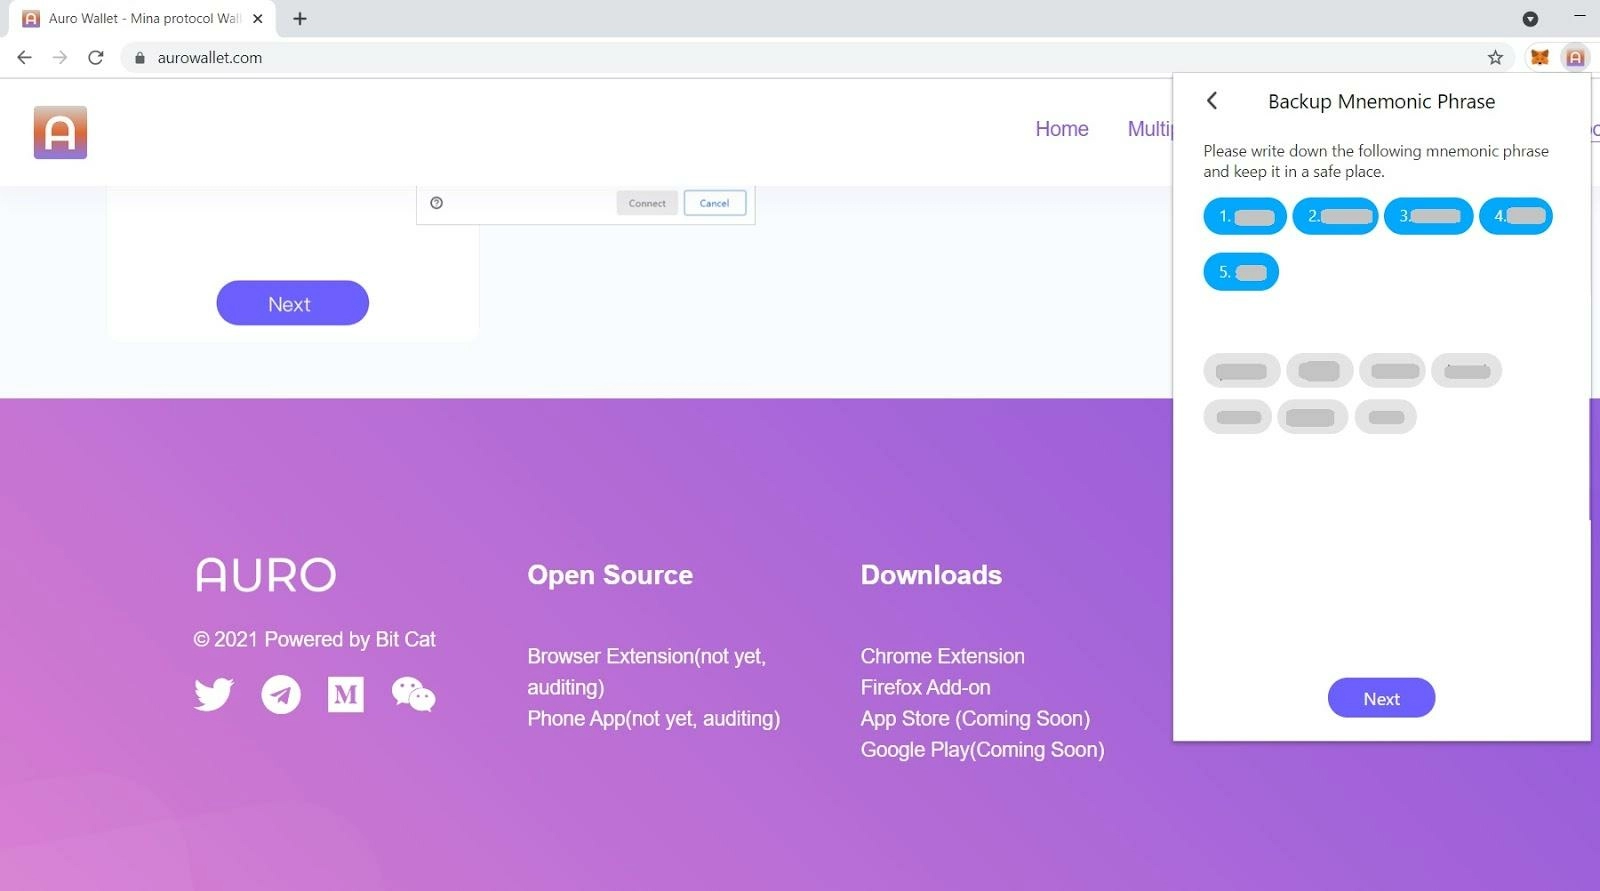The width and height of the screenshot is (1600, 891).
Task: Click the Downloads footer heading
Action: [x=931, y=575]
